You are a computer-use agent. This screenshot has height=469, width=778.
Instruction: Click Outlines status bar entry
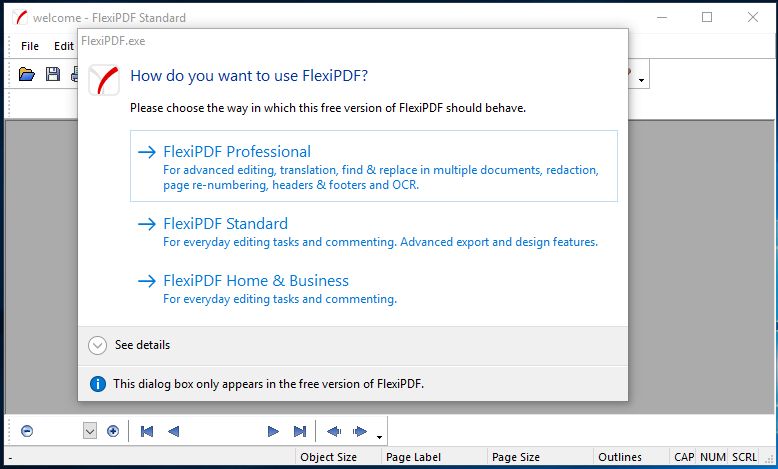[x=620, y=457]
